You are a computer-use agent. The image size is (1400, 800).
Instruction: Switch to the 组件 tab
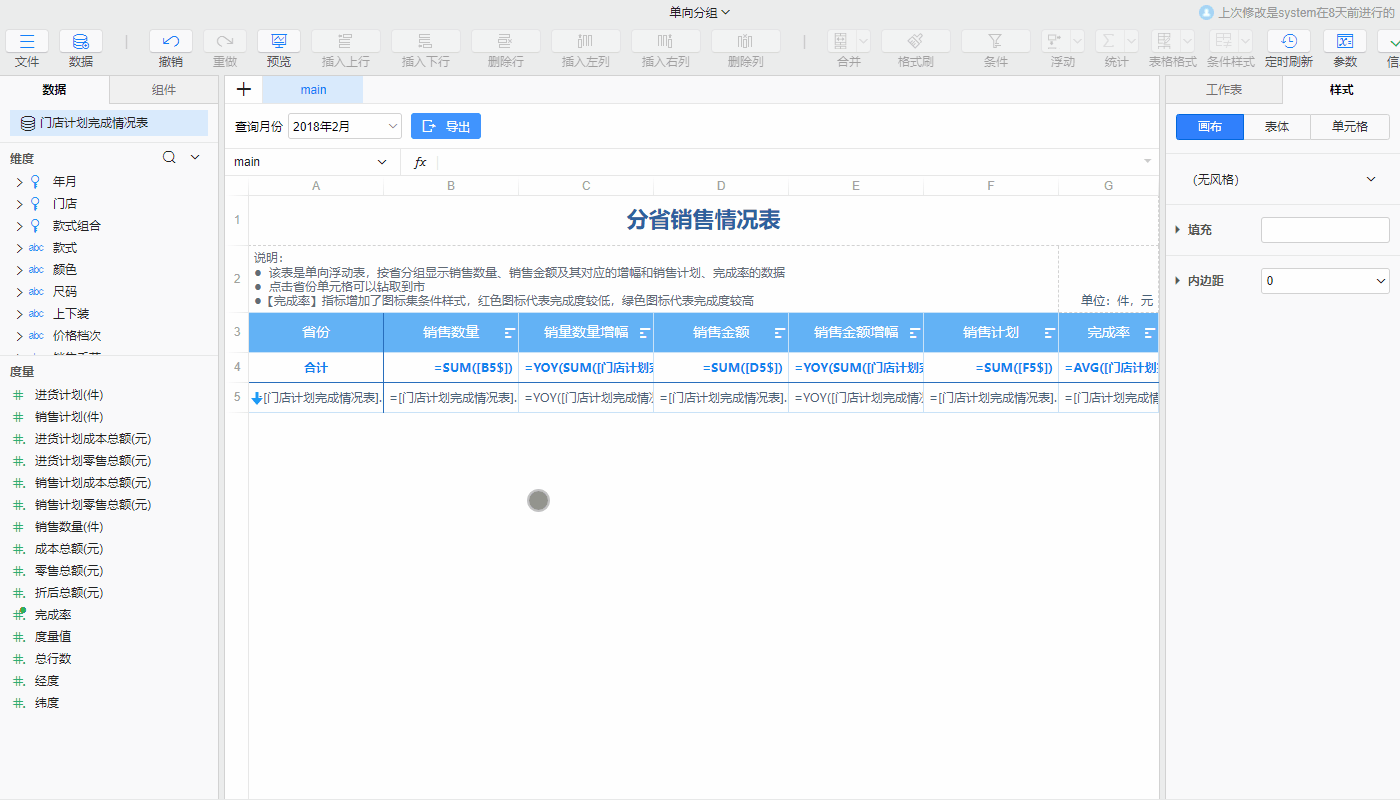163,89
